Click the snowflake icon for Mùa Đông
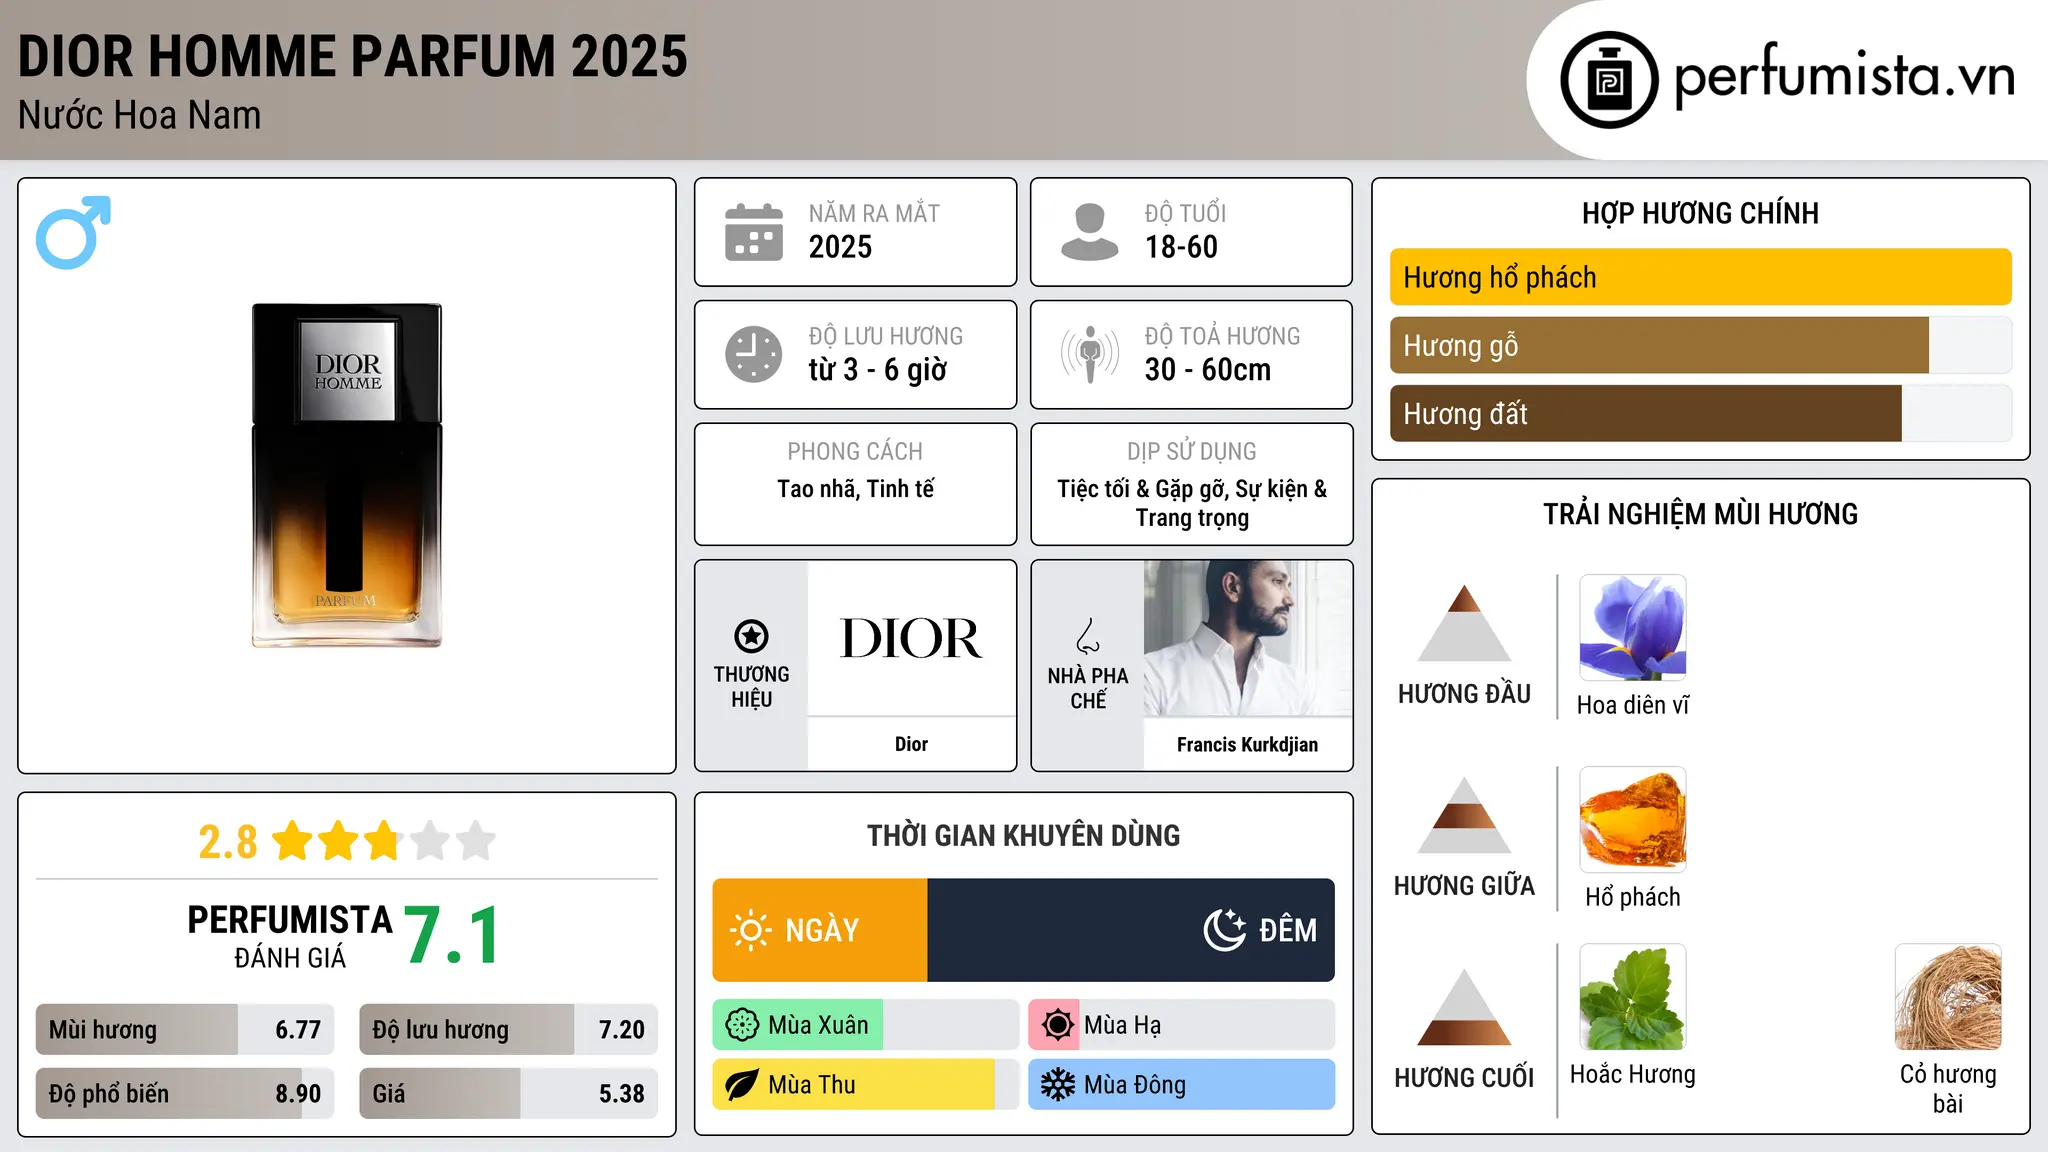Viewport: 2048px width, 1152px height. click(x=1057, y=1085)
